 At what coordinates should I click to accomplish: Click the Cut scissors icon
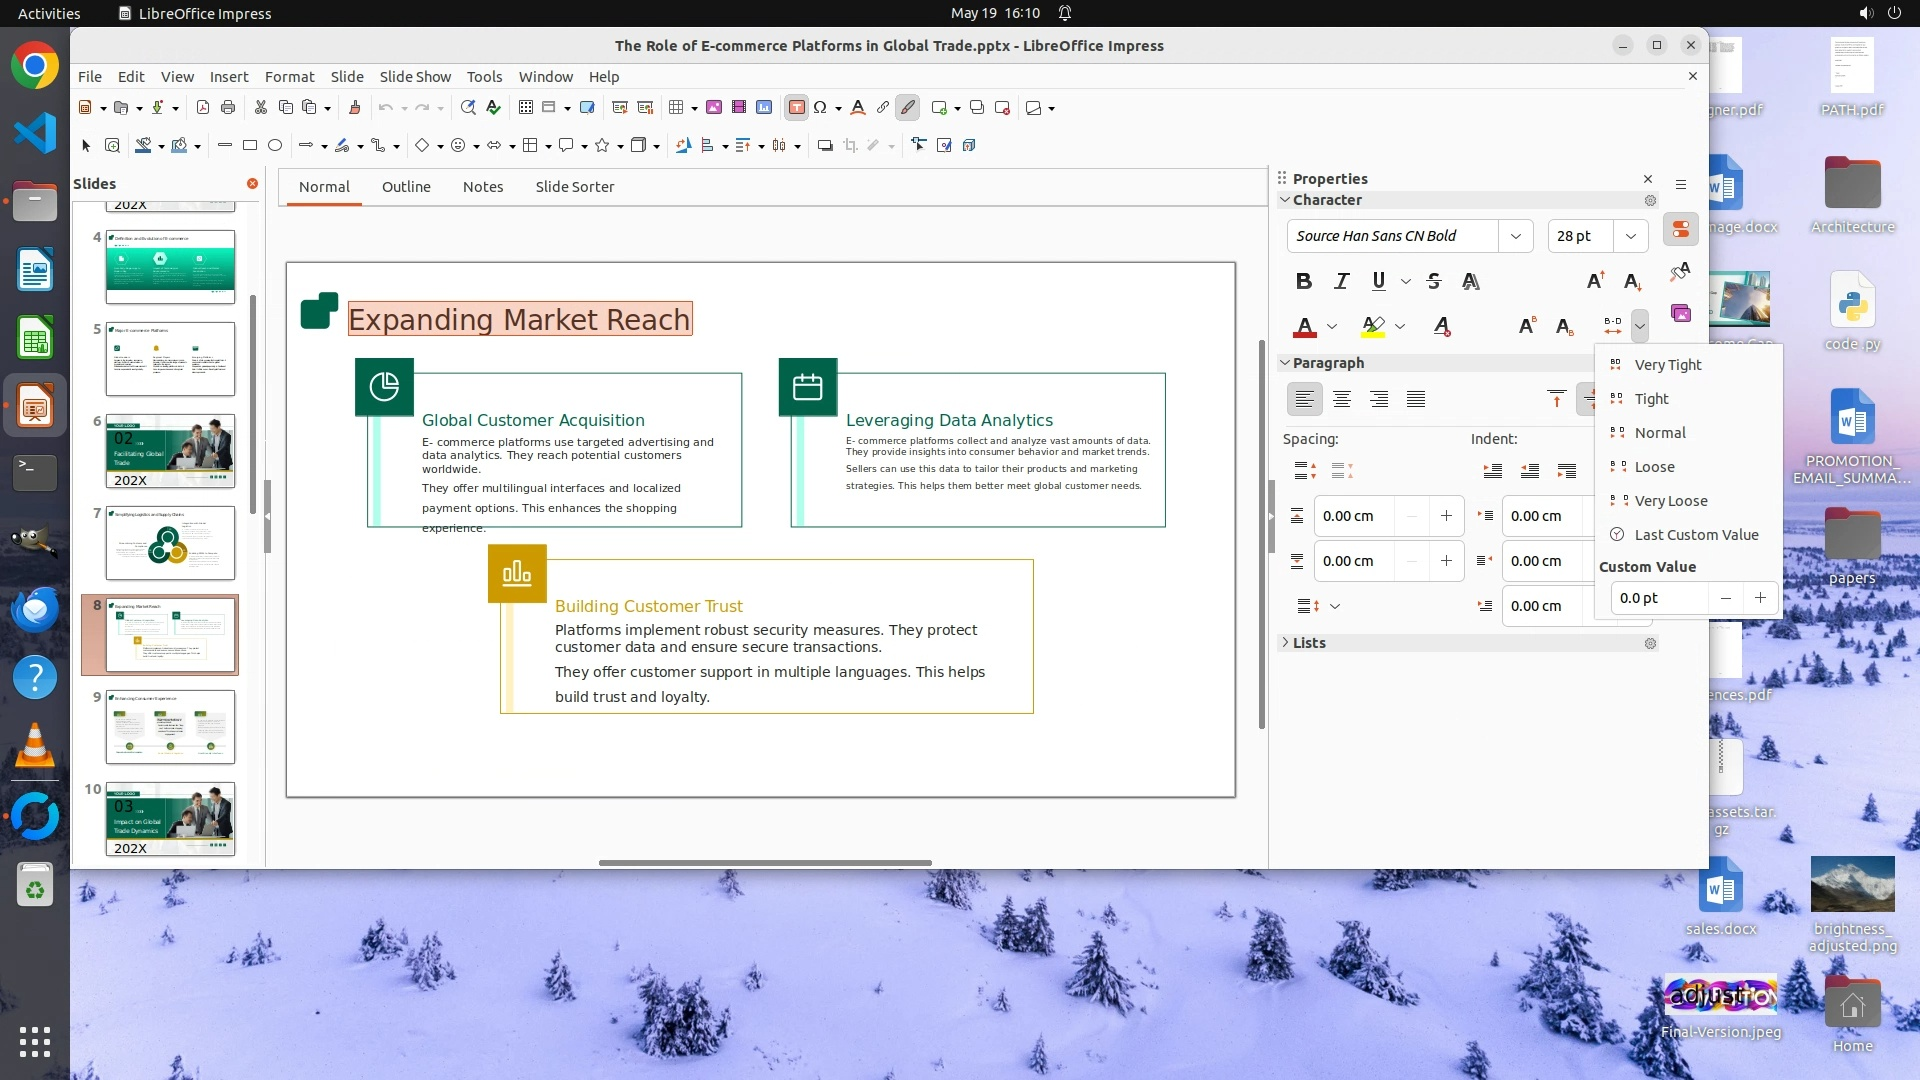[x=260, y=108]
